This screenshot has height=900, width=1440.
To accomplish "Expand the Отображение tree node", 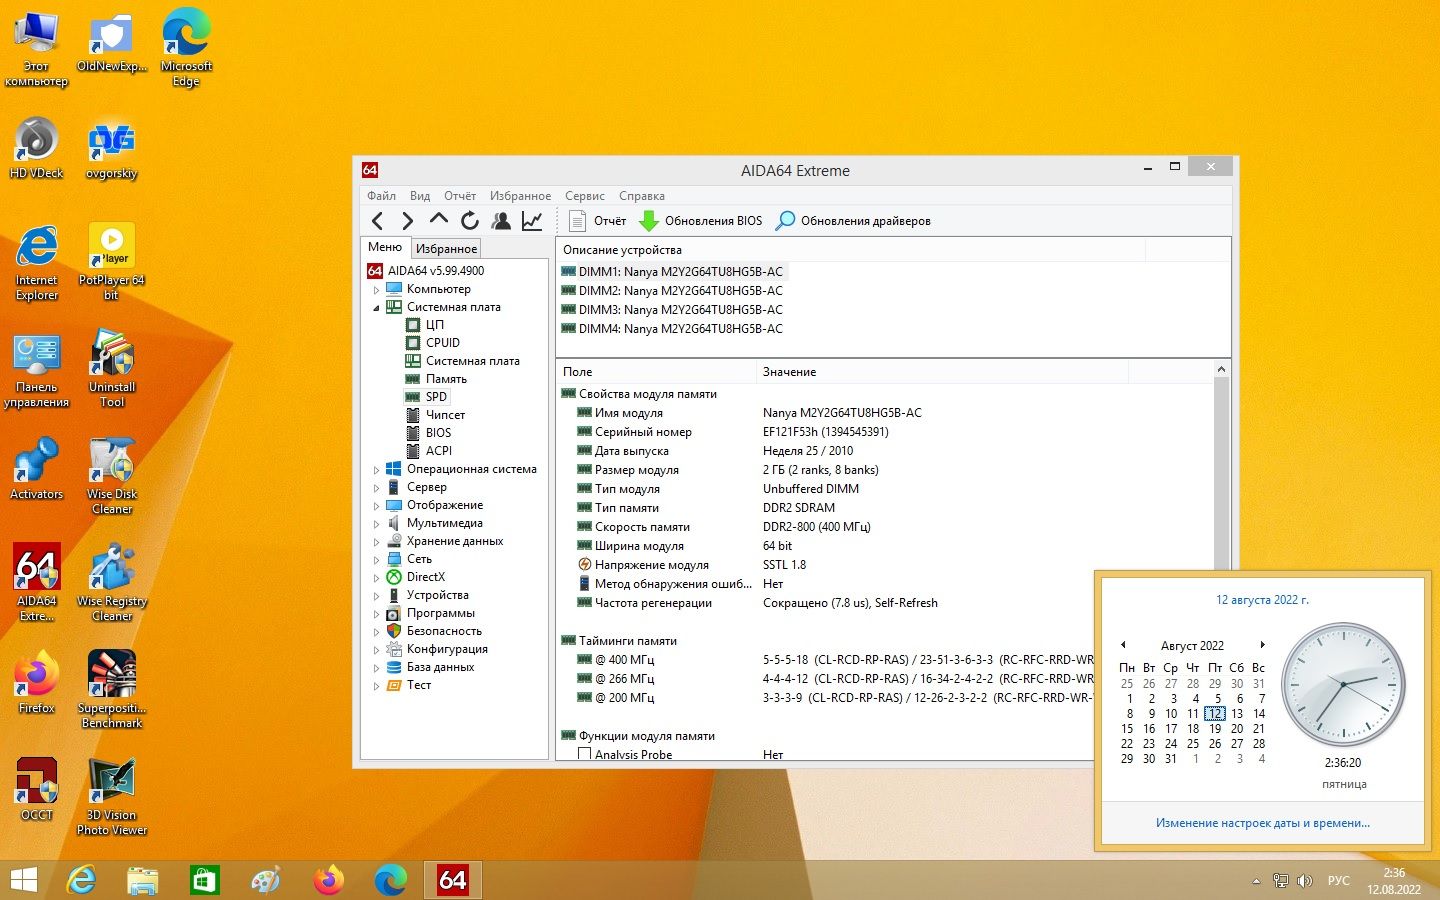I will coord(377,506).
